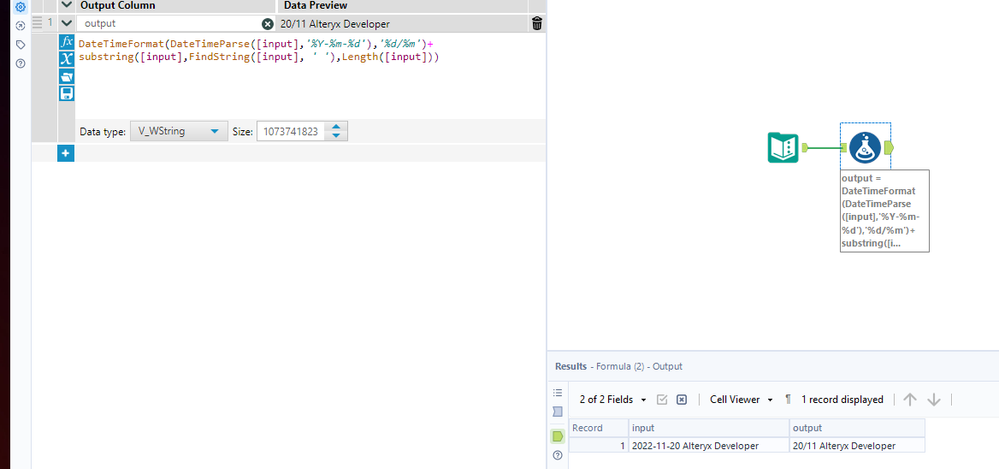Click the Size field showing 1073741823
This screenshot has width=999, height=469.
pyautogui.click(x=291, y=132)
